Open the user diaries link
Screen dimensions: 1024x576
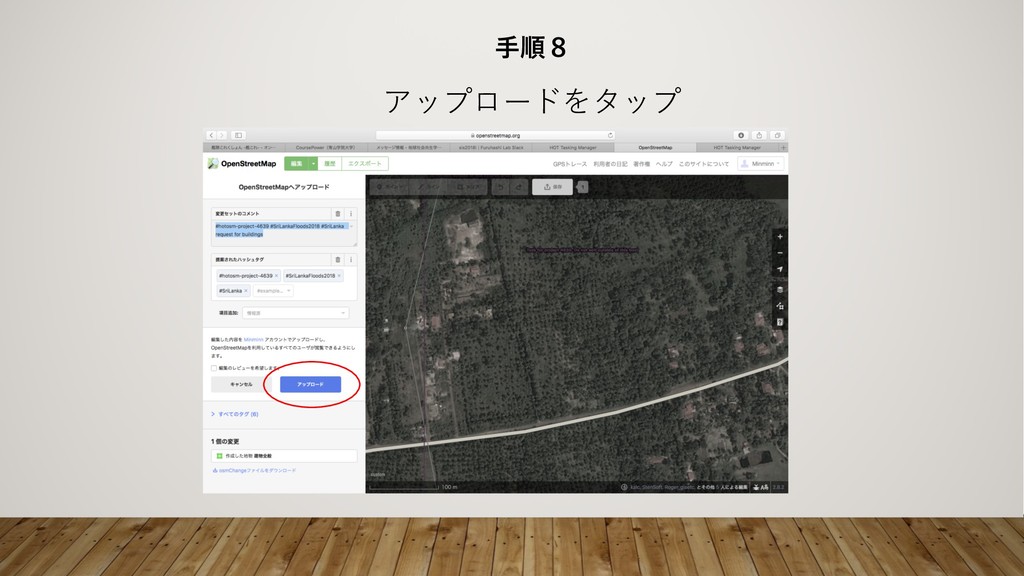point(610,164)
